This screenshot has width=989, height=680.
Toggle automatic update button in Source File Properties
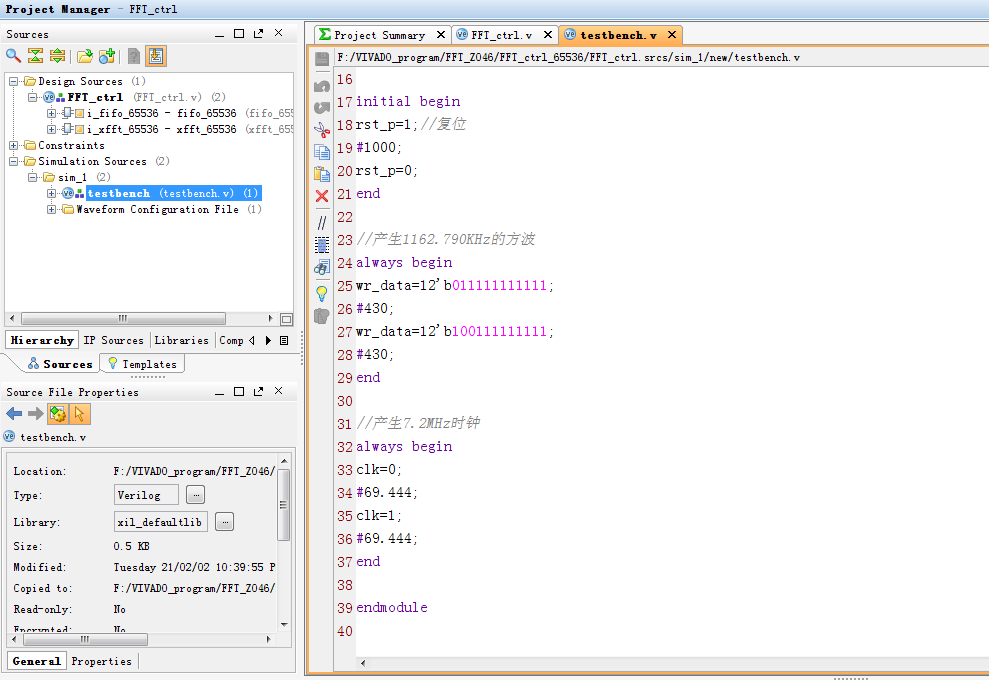[x=58, y=414]
